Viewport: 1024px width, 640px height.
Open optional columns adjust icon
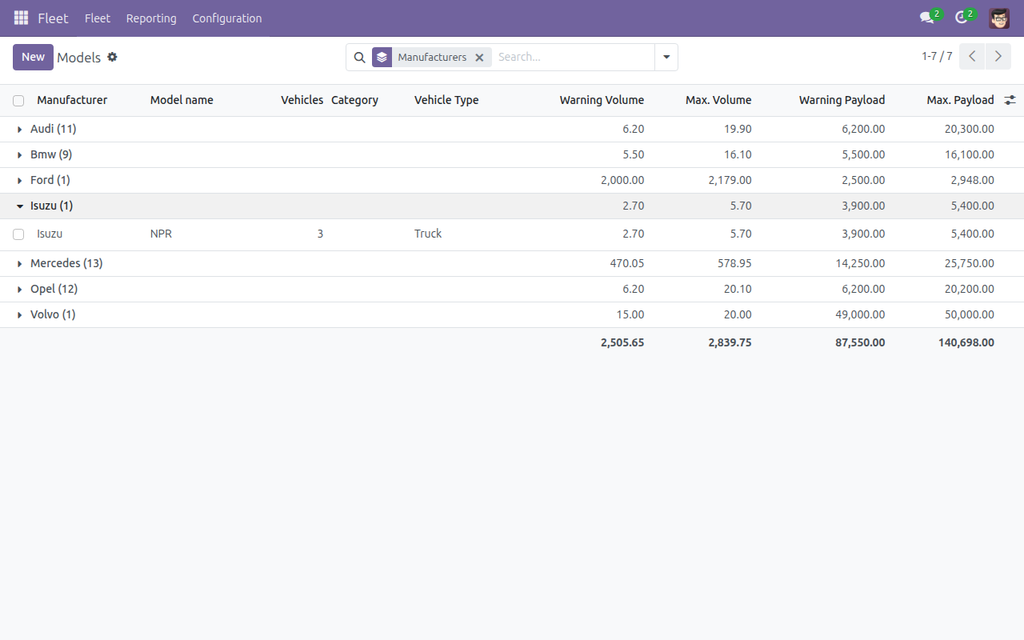coord(1010,100)
